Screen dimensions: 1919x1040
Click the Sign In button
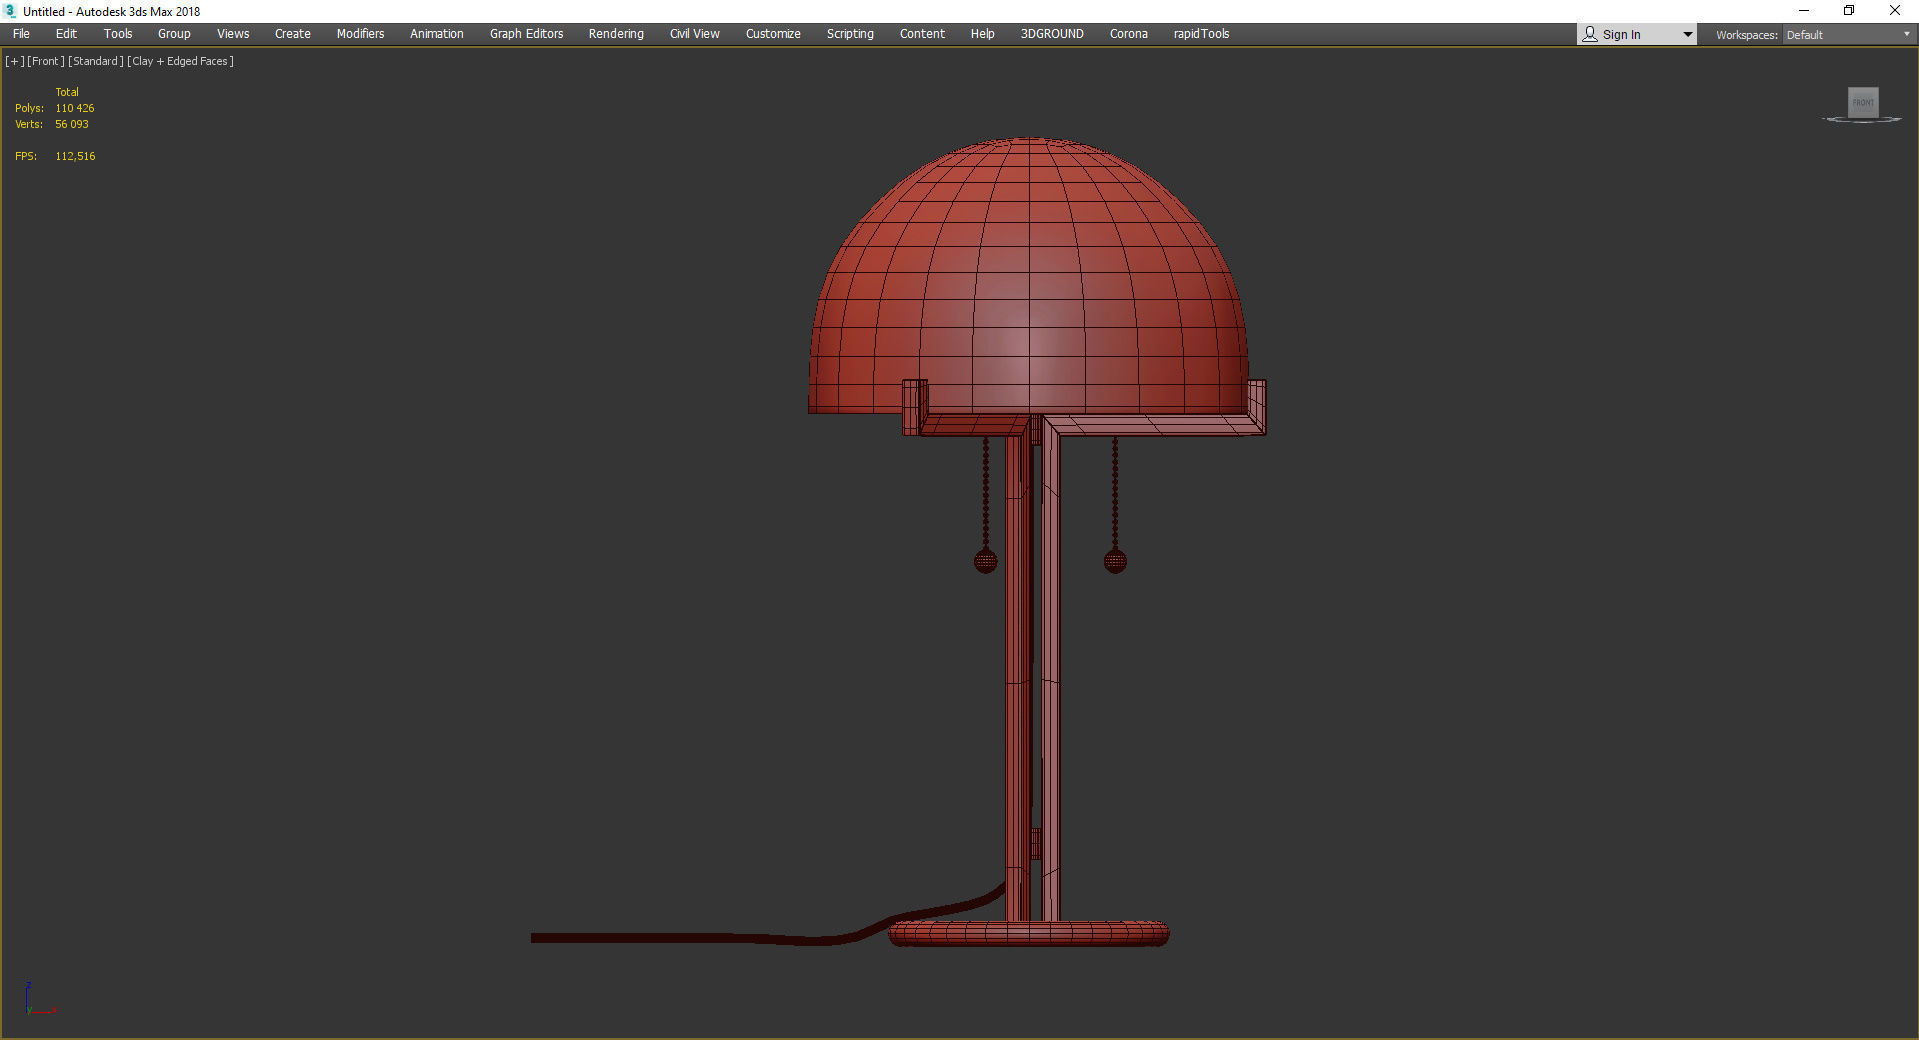[x=1621, y=33]
